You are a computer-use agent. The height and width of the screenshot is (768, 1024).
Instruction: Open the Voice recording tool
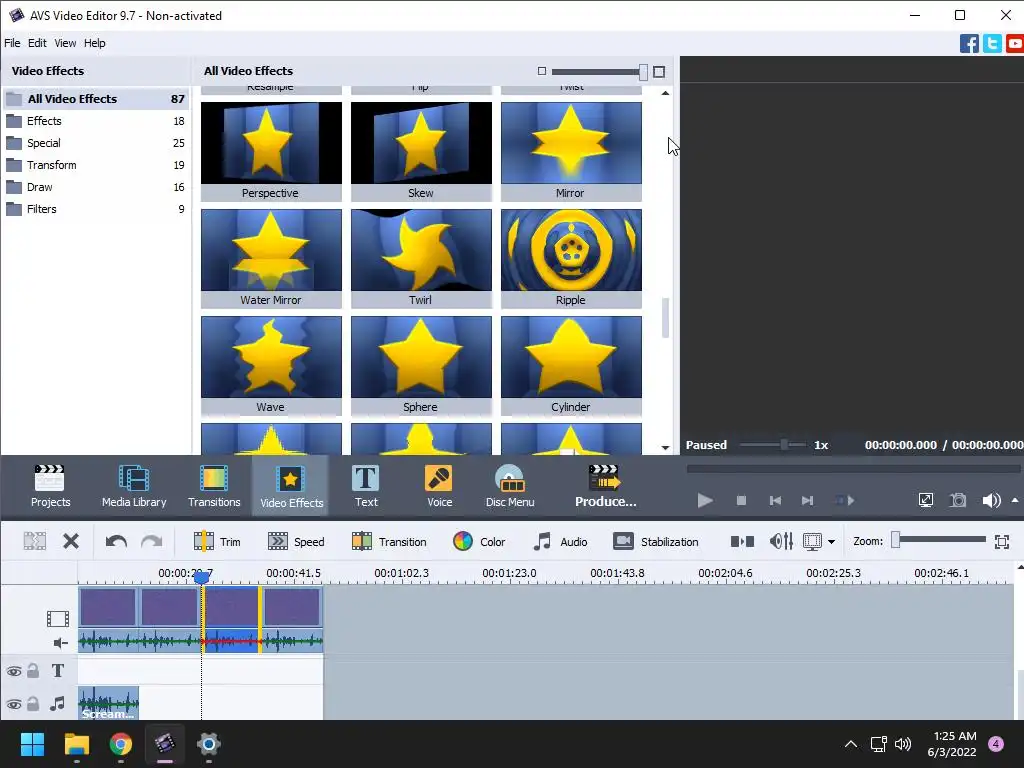[x=439, y=486]
